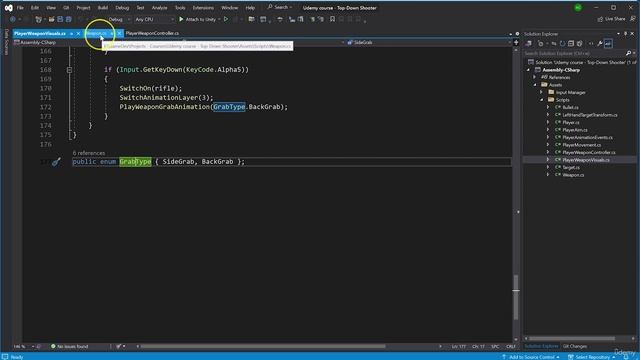Open the Test menu
The width and height of the screenshot is (640, 360).
click(x=140, y=8)
